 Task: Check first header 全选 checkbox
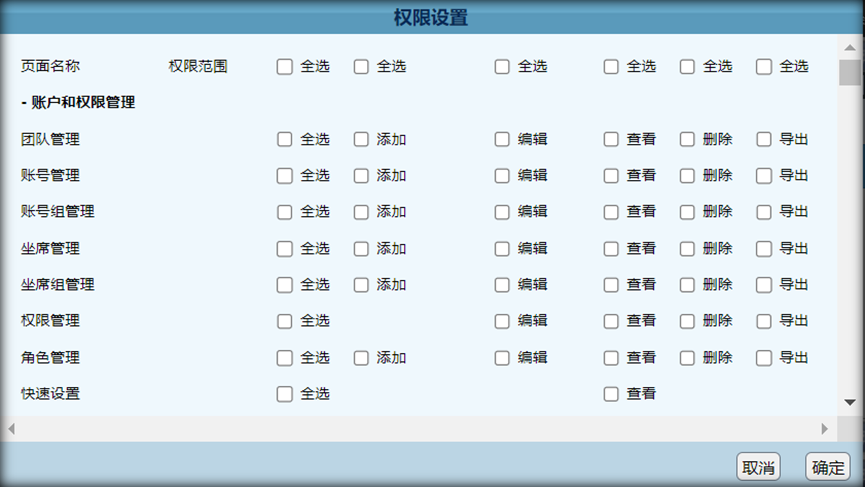pos(284,67)
